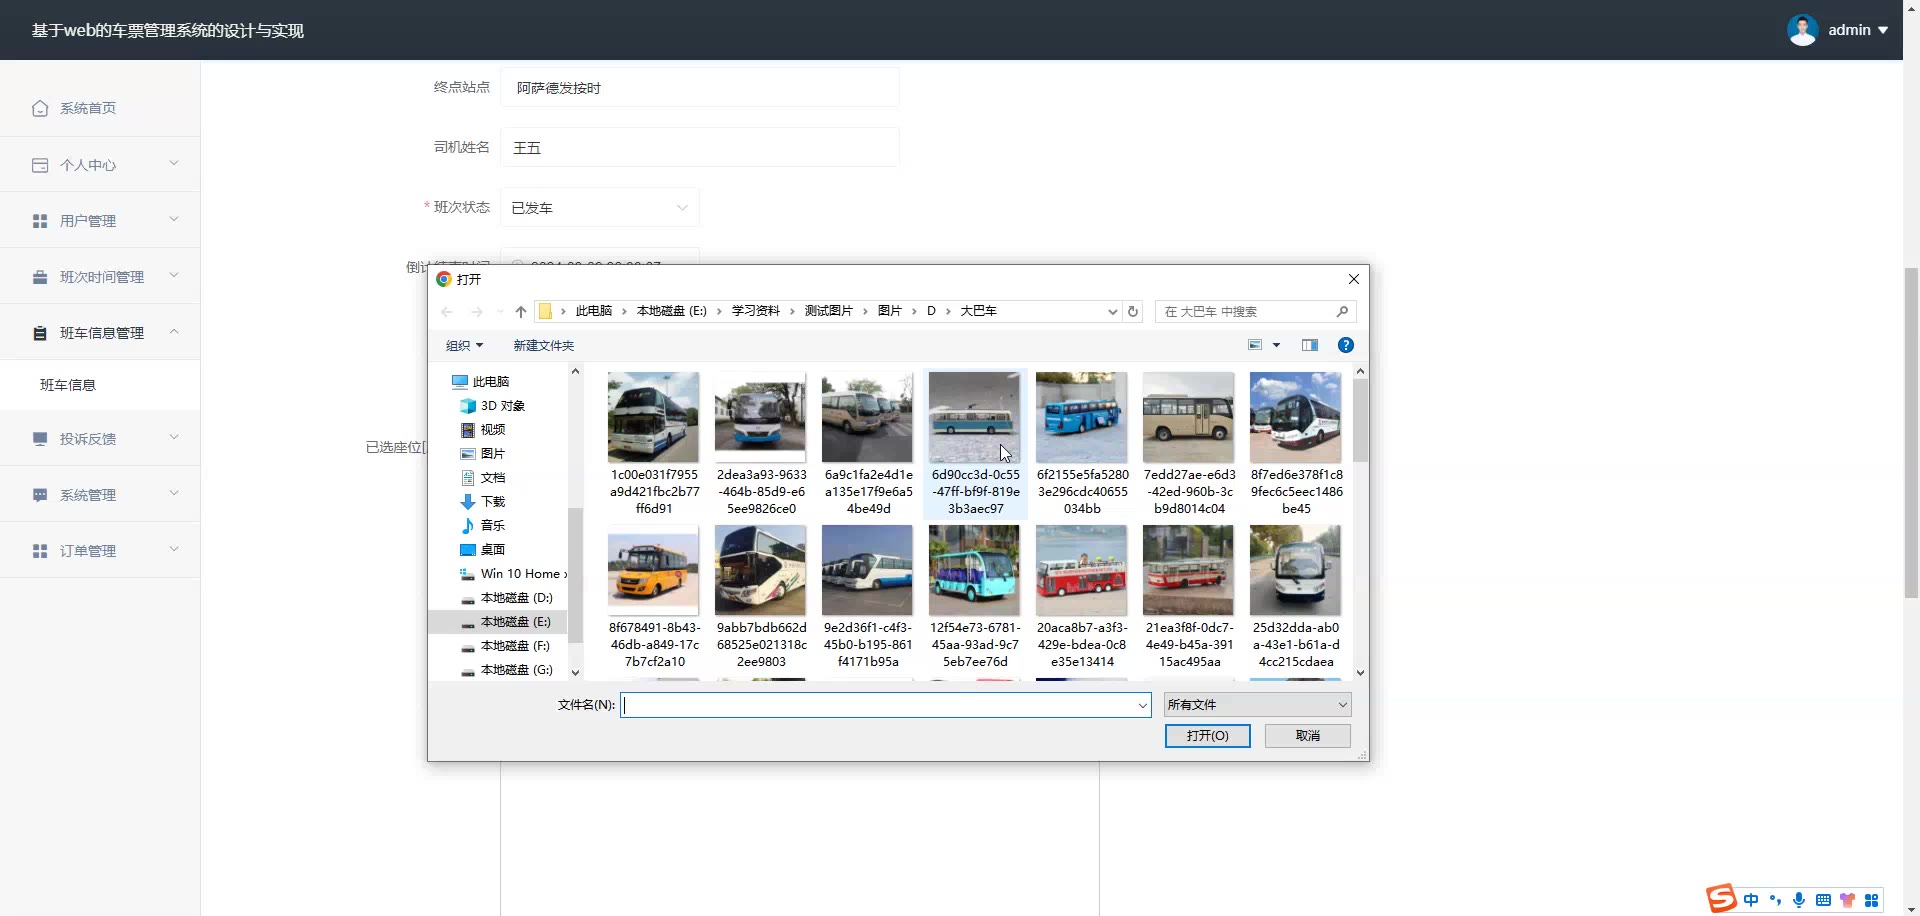
Task: Click the up-one-level arrow in file dialog
Action: [x=521, y=312]
